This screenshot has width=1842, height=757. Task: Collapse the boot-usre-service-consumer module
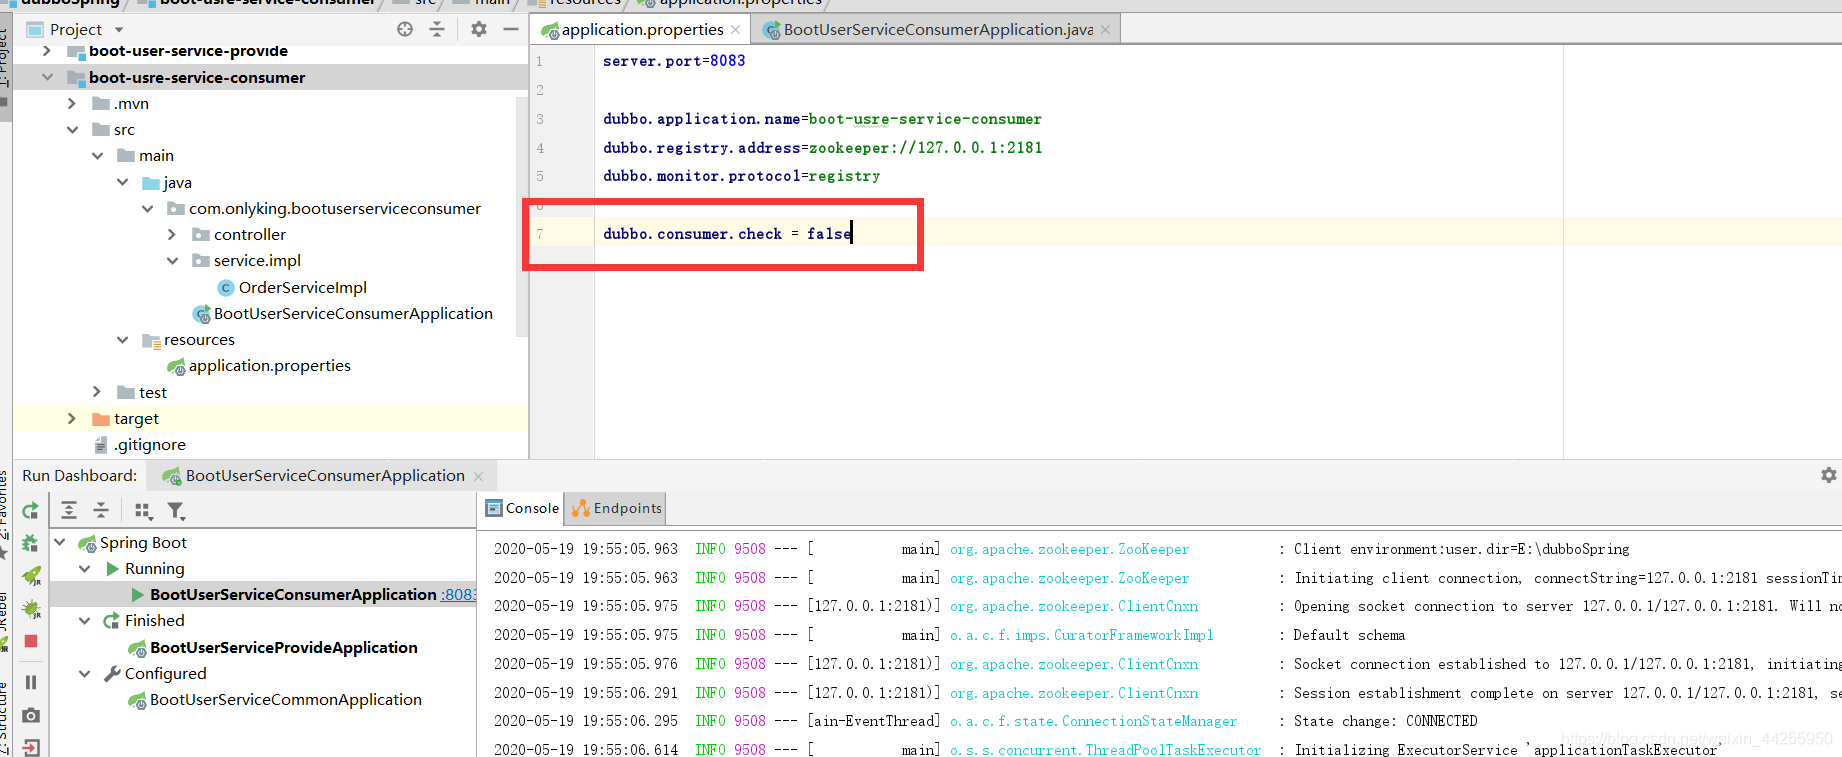click(x=47, y=77)
